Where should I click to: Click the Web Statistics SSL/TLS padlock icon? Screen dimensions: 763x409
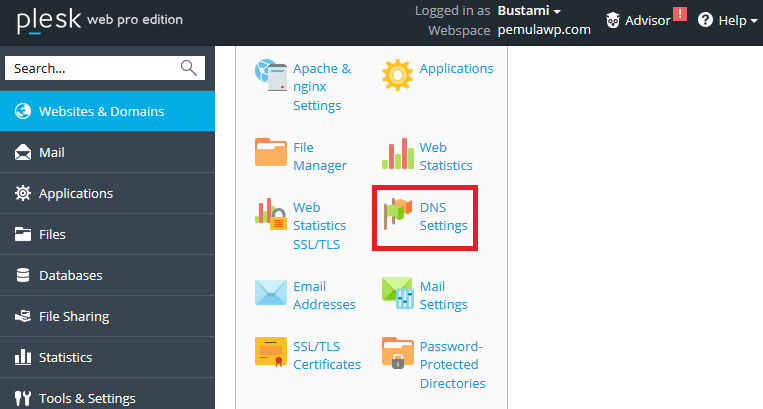point(271,214)
